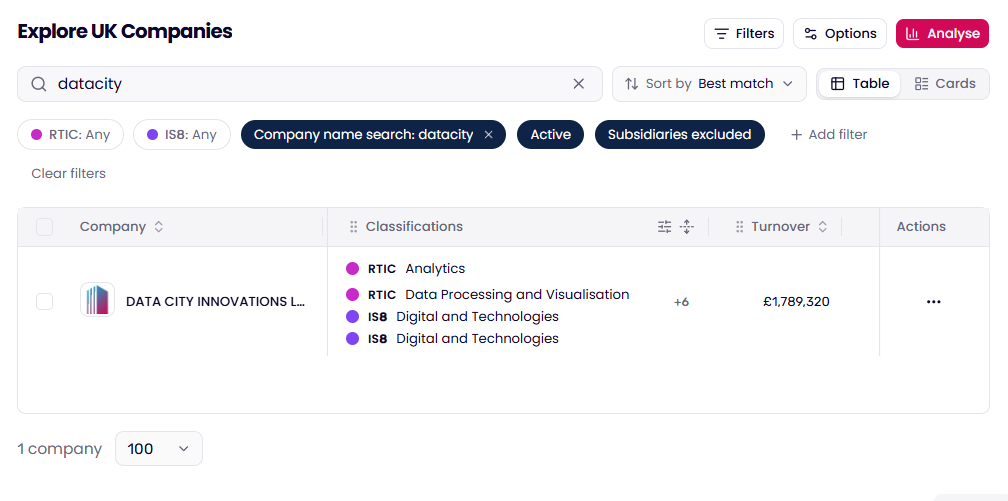This screenshot has height=501, width=1008.
Task: Click the Table grid icon
Action: [x=838, y=84]
